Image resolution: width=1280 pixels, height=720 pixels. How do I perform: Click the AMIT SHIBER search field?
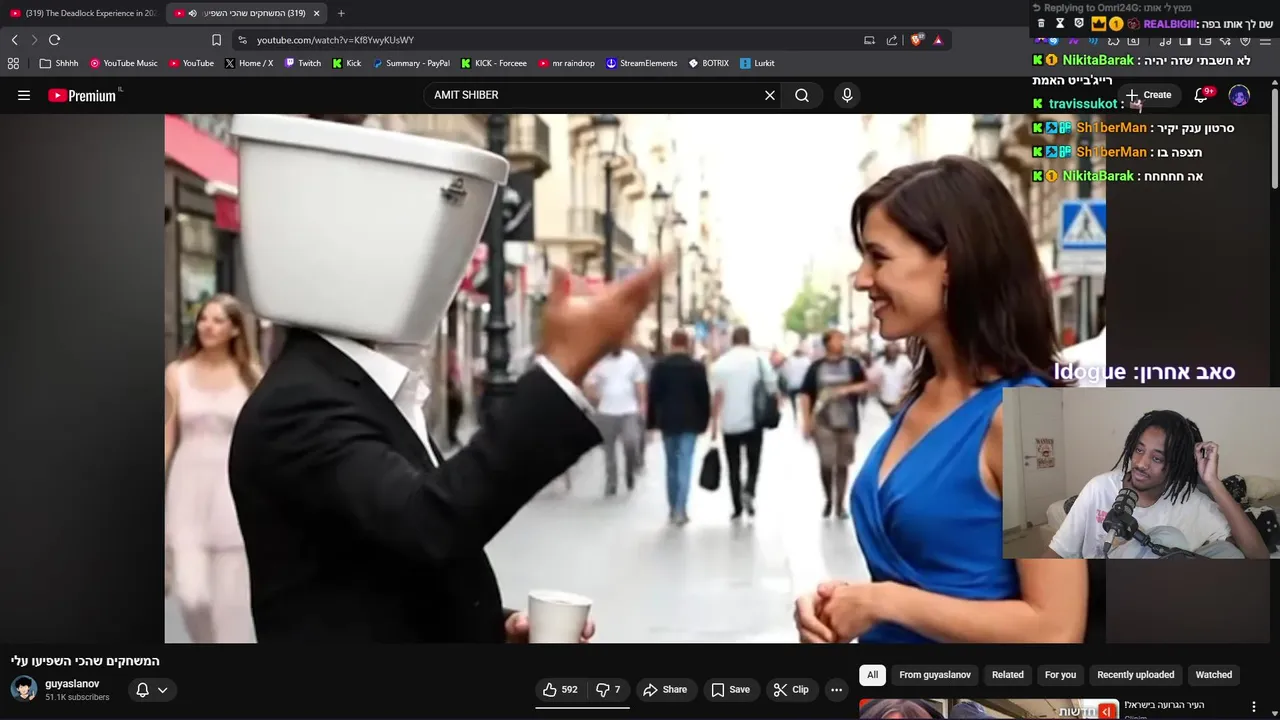(595, 95)
